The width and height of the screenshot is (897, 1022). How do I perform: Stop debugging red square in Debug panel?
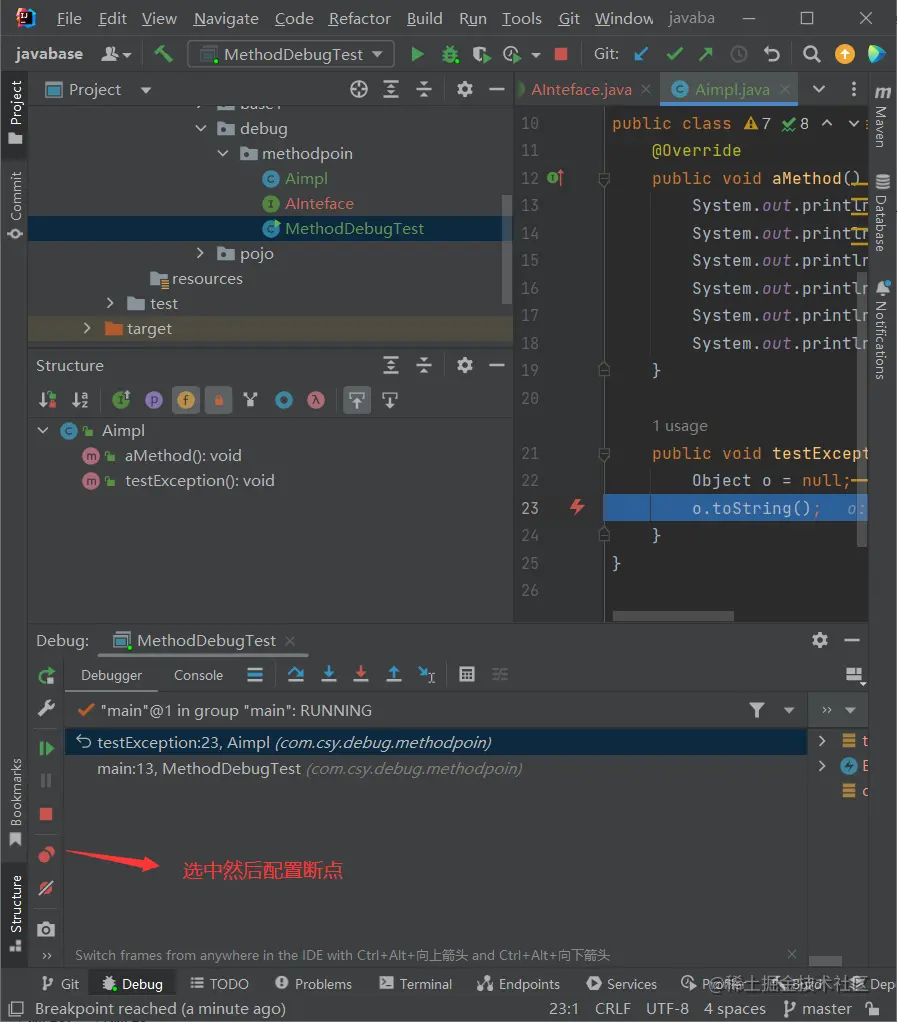[46, 814]
